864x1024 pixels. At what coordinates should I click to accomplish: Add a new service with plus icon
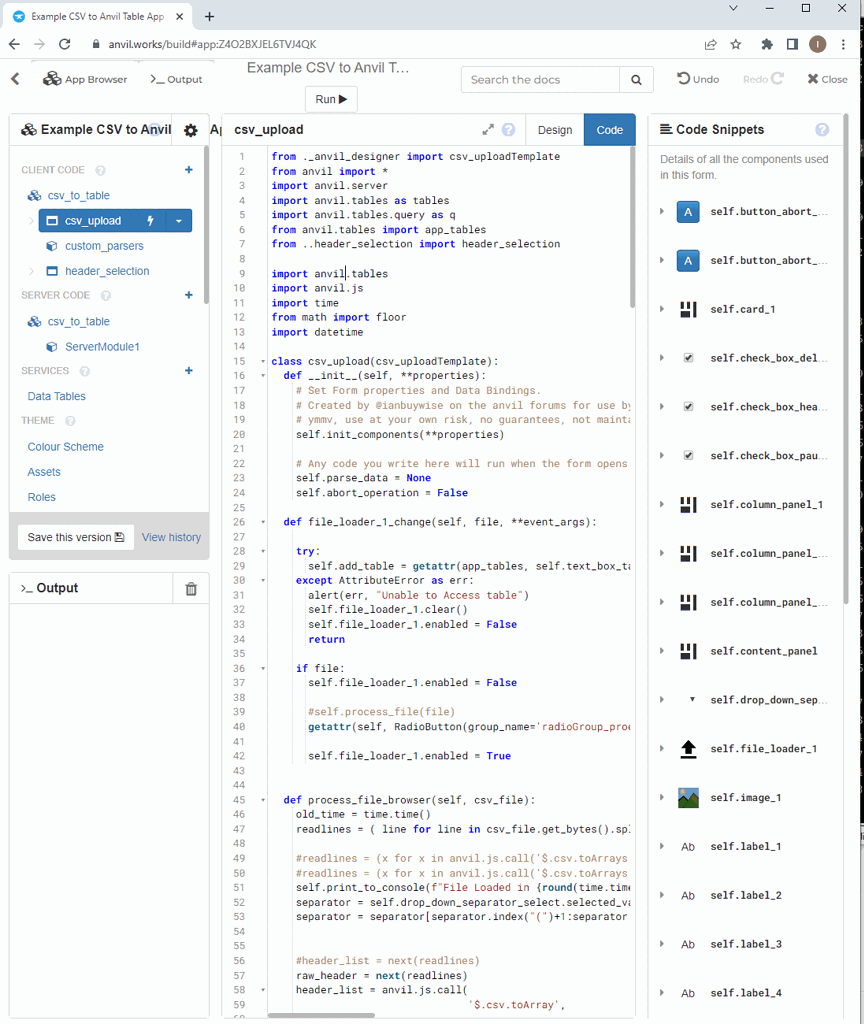[x=189, y=371]
